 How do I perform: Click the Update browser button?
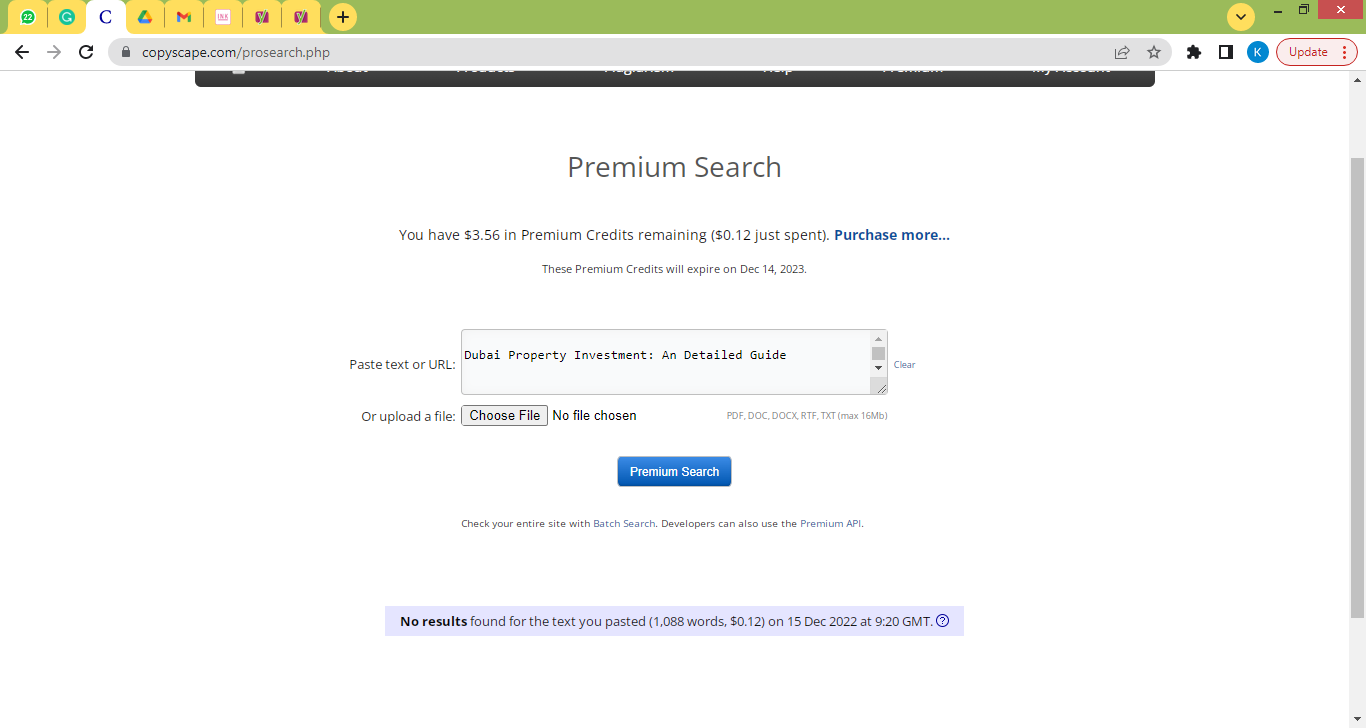(1316, 52)
